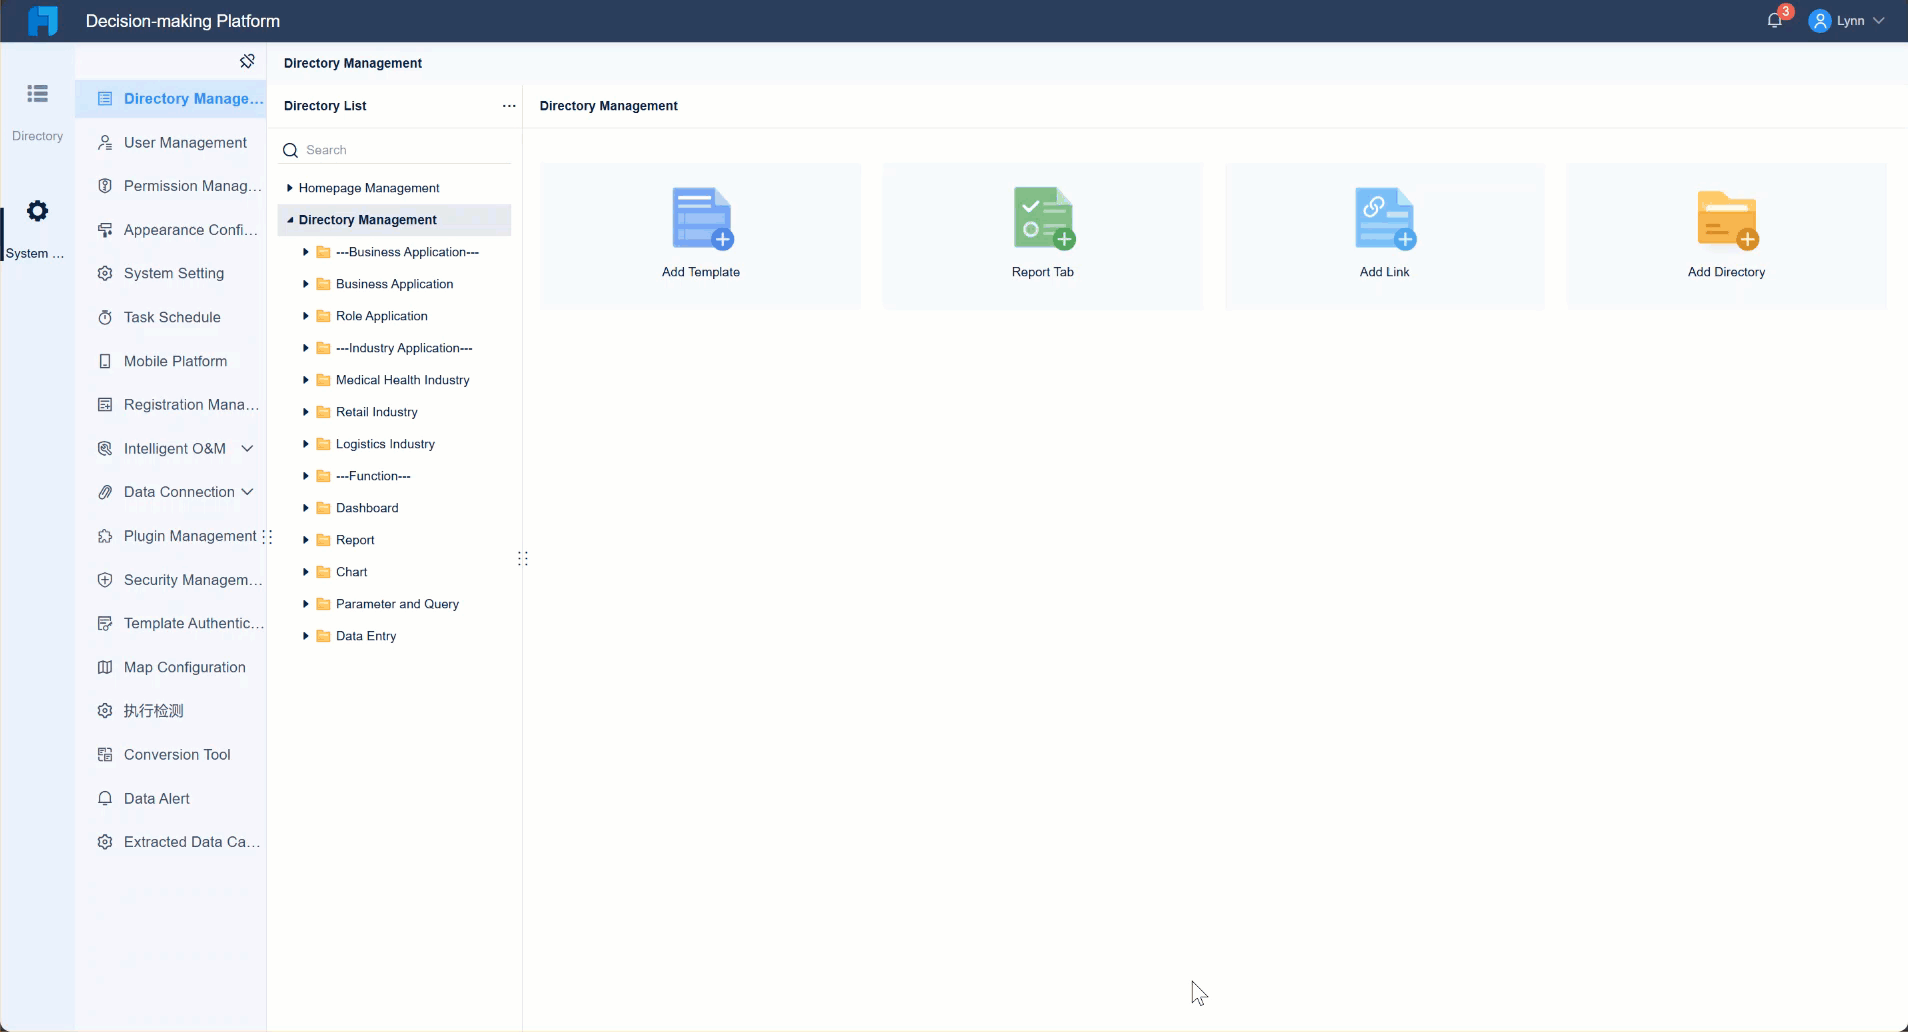The image size is (1908, 1032).
Task: Click the Add Template icon card
Action: tap(701, 236)
